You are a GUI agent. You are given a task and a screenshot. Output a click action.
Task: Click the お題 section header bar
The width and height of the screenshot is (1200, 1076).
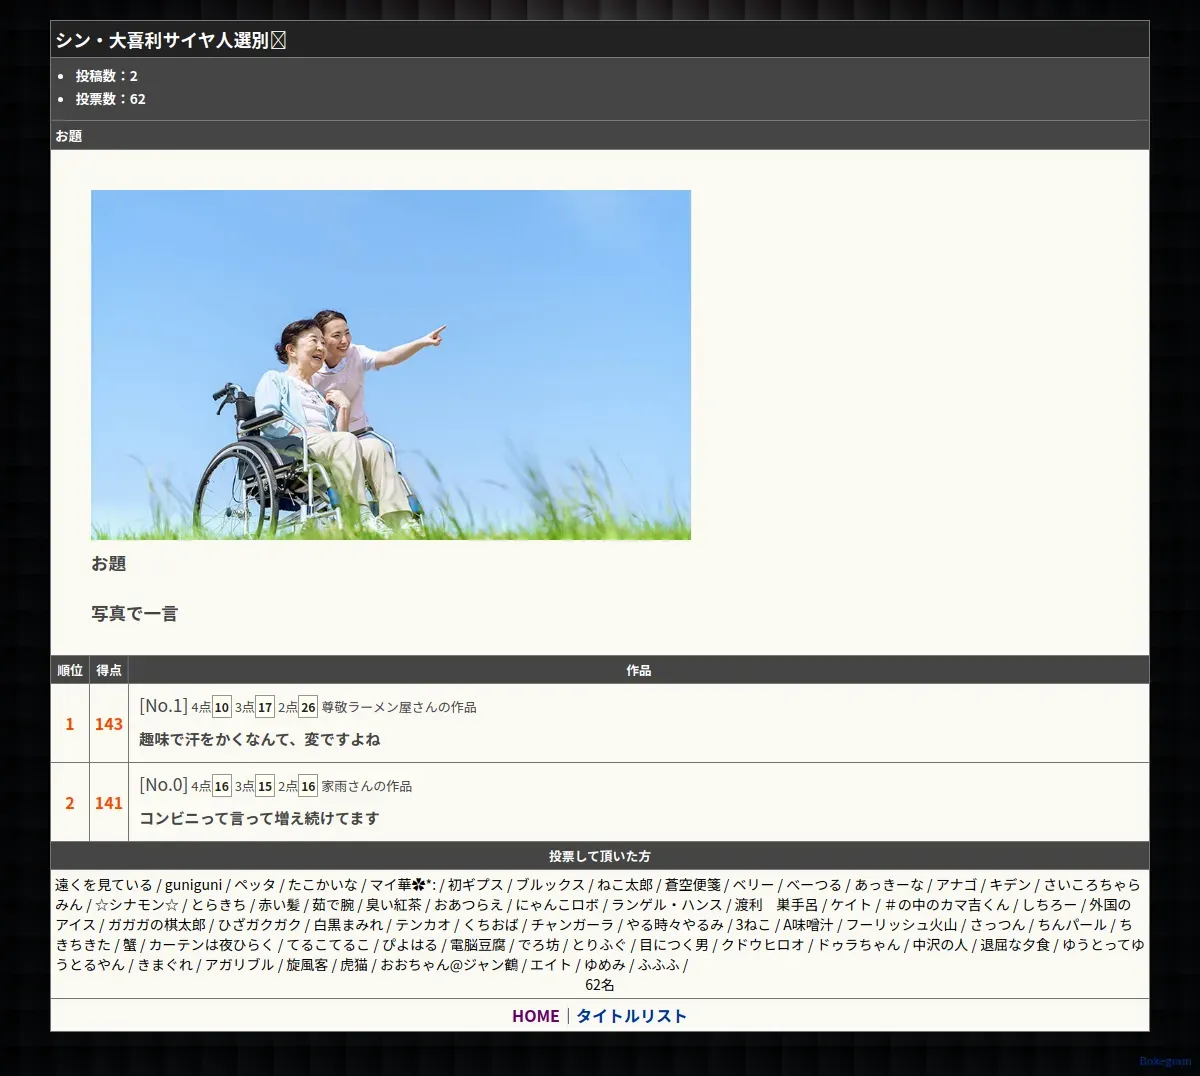[600, 135]
